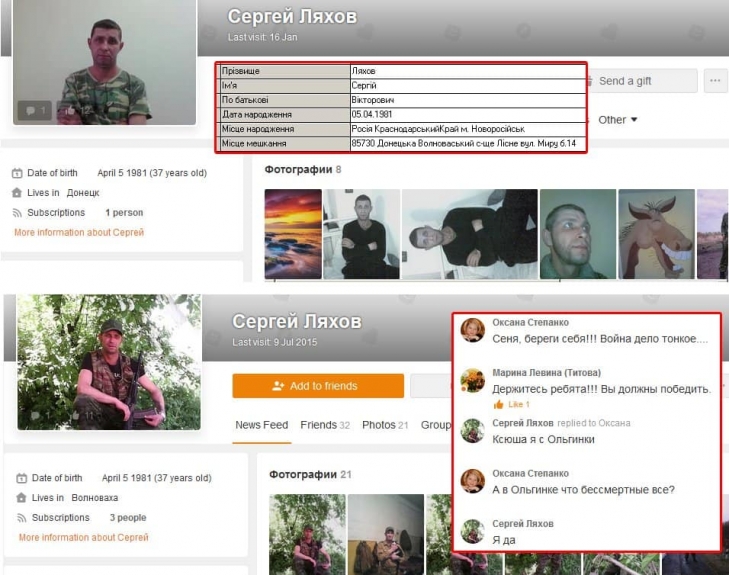729x575 pixels.
Task: Open the cartoon moose photo thumbnail
Action: coord(656,234)
